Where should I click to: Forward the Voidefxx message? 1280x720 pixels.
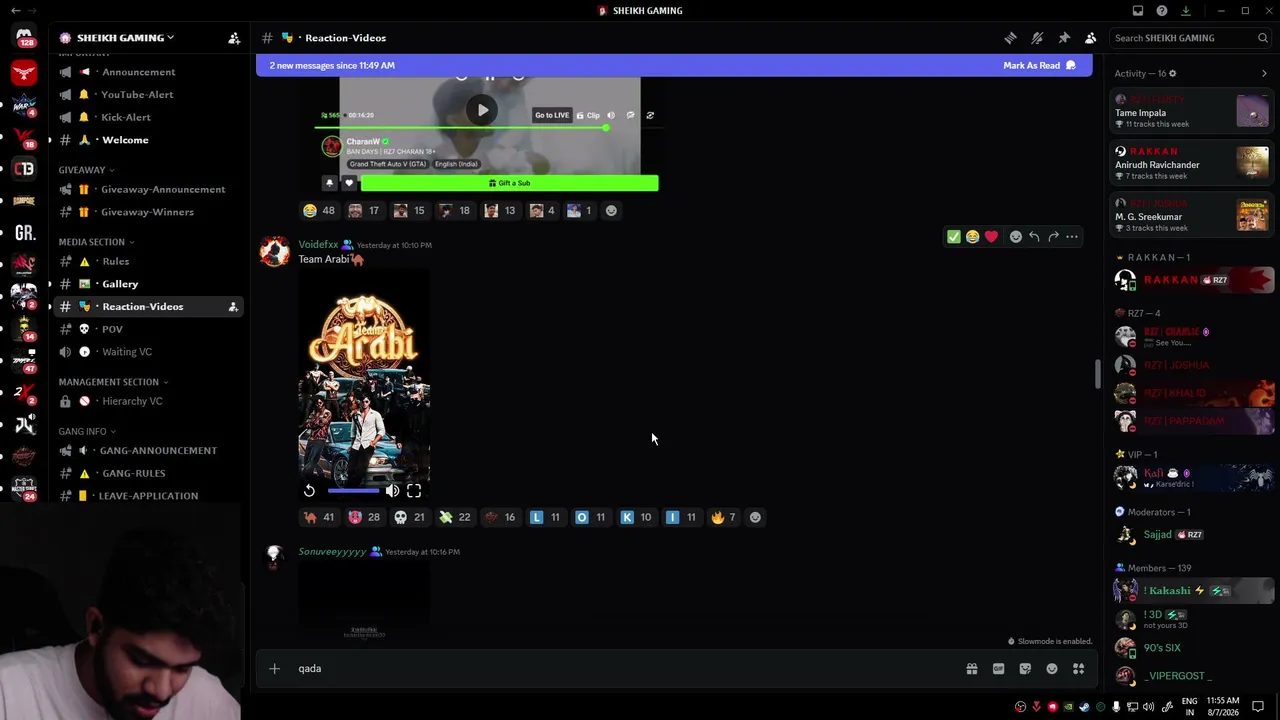click(x=1053, y=237)
